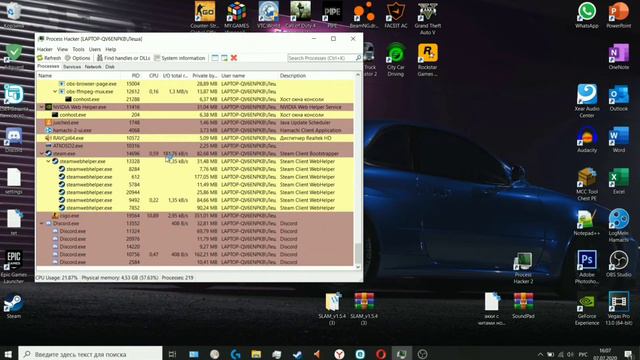The image size is (640, 360).
Task: Open the Tools menu
Action: coord(78,49)
